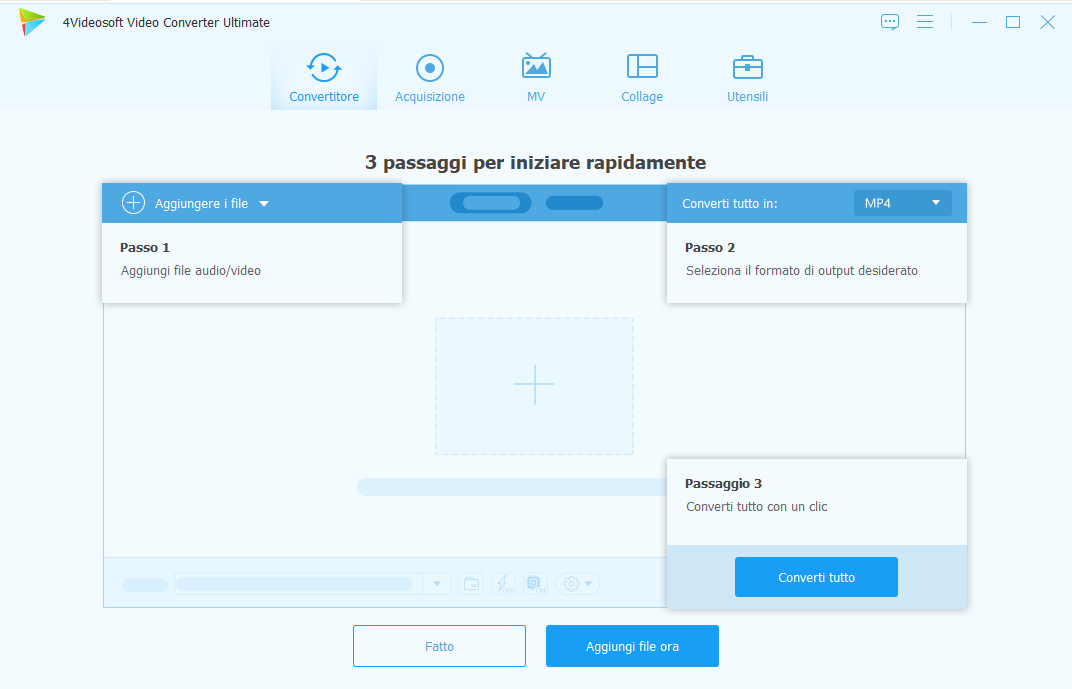Click the Aggiungi file ora button

[x=632, y=646]
